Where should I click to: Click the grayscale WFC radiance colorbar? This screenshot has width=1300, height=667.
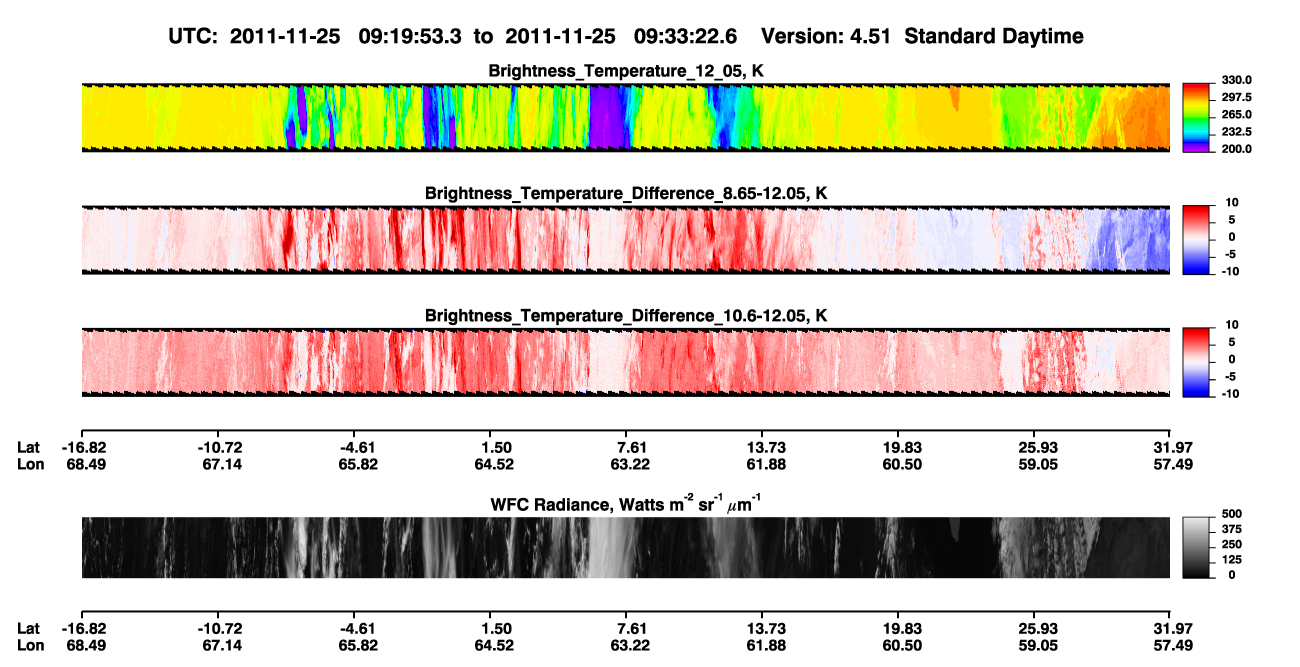tap(1197, 547)
